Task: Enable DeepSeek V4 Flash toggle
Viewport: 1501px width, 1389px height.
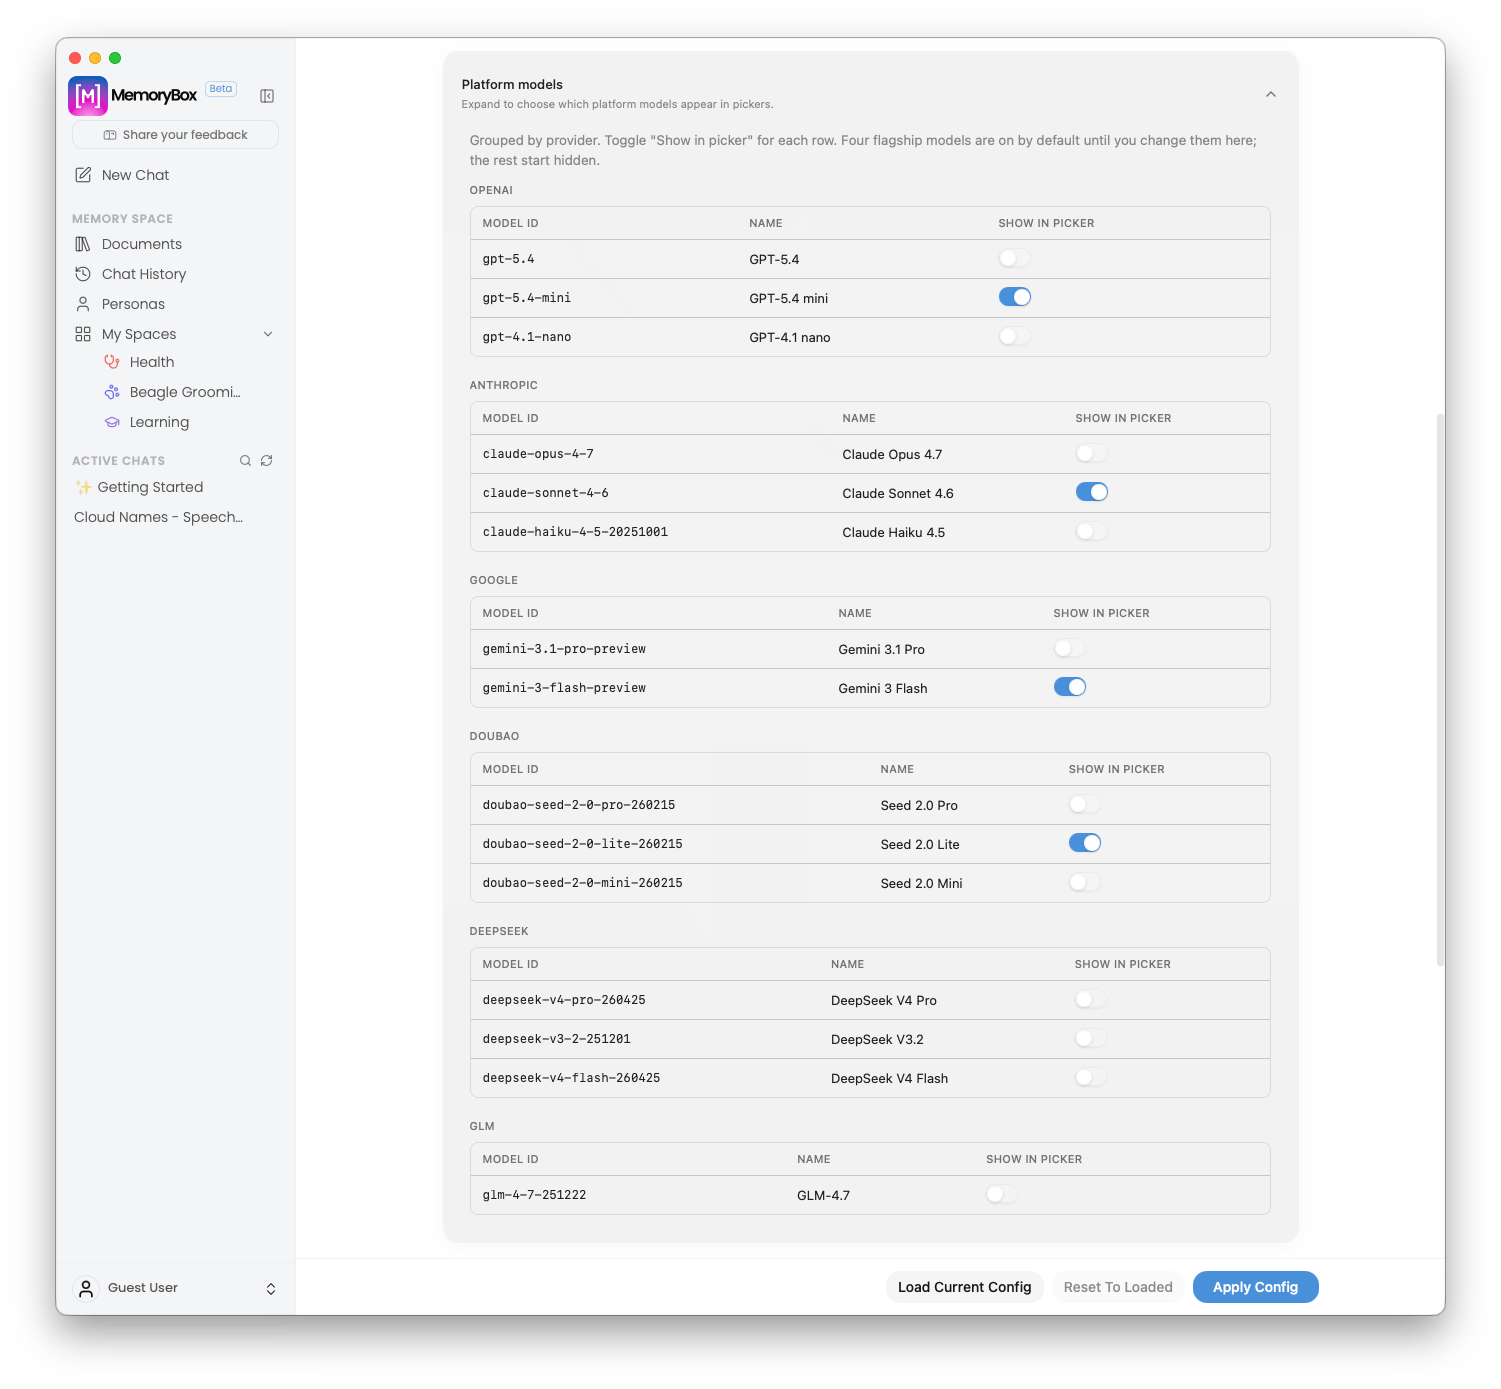Action: pos(1091,1078)
